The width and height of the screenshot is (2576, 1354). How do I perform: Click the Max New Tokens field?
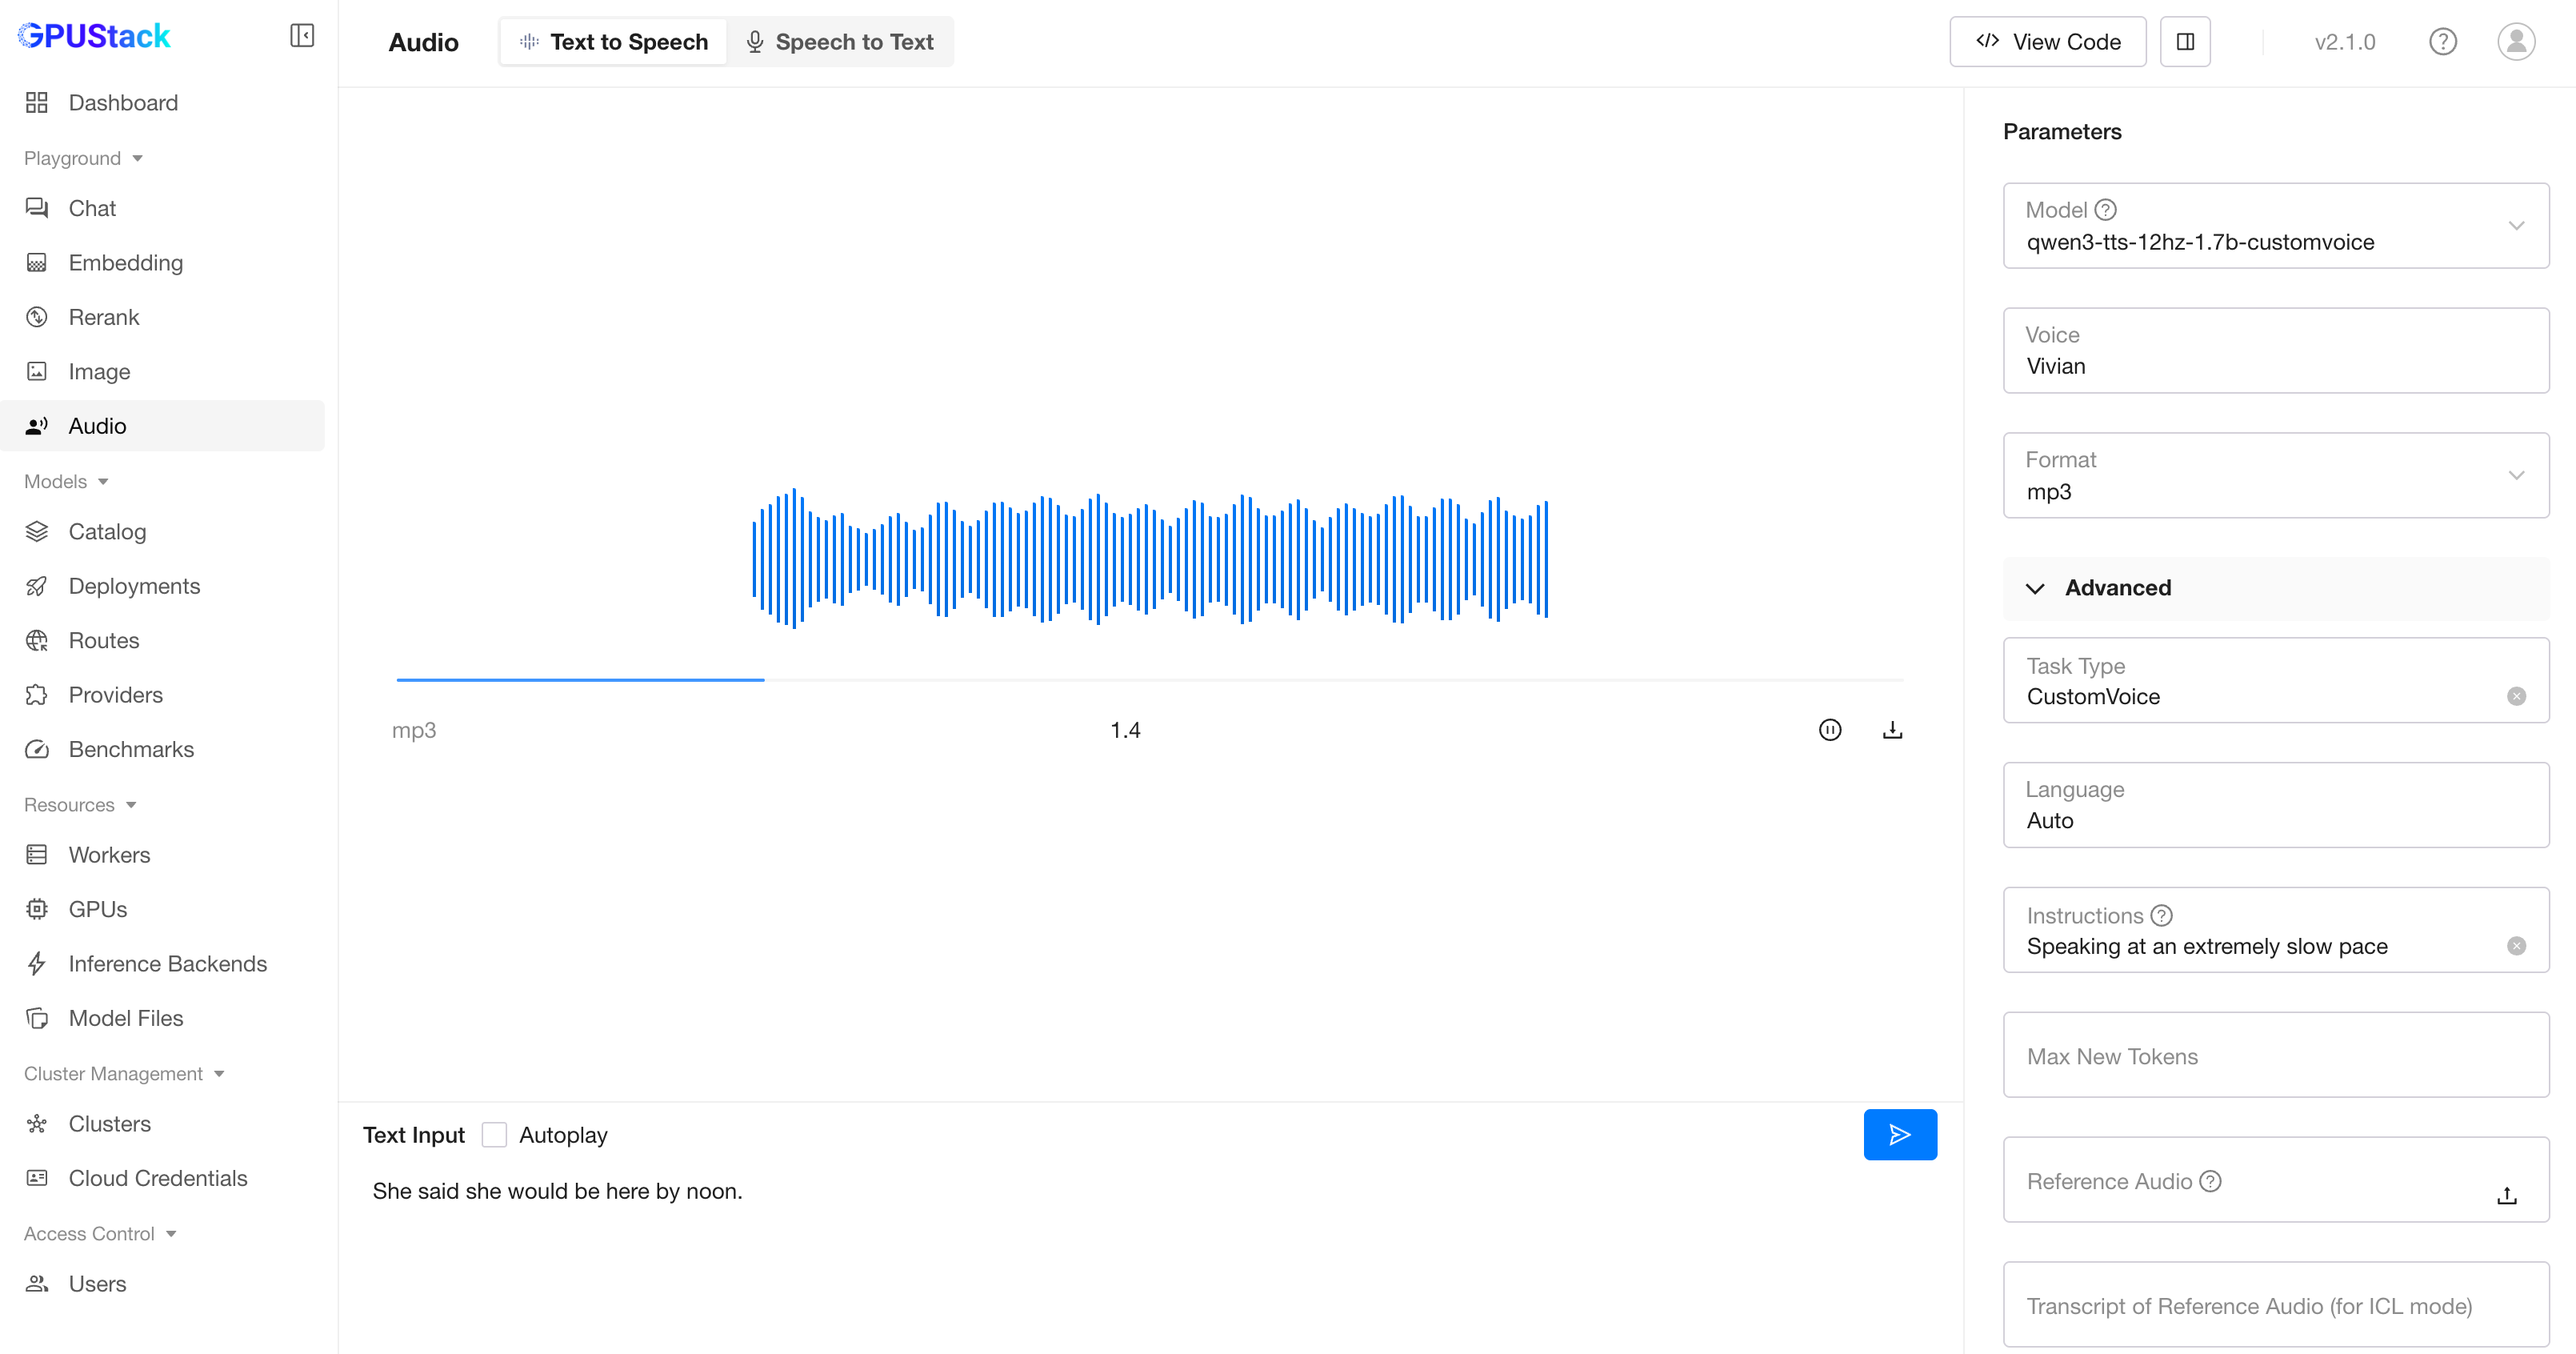(x=2275, y=1056)
